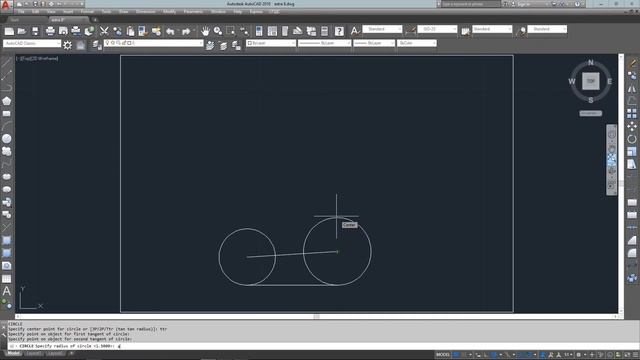Open the QuickCalc calculator icon
This screenshot has height=360, width=640.
pyautogui.click(x=324, y=31)
